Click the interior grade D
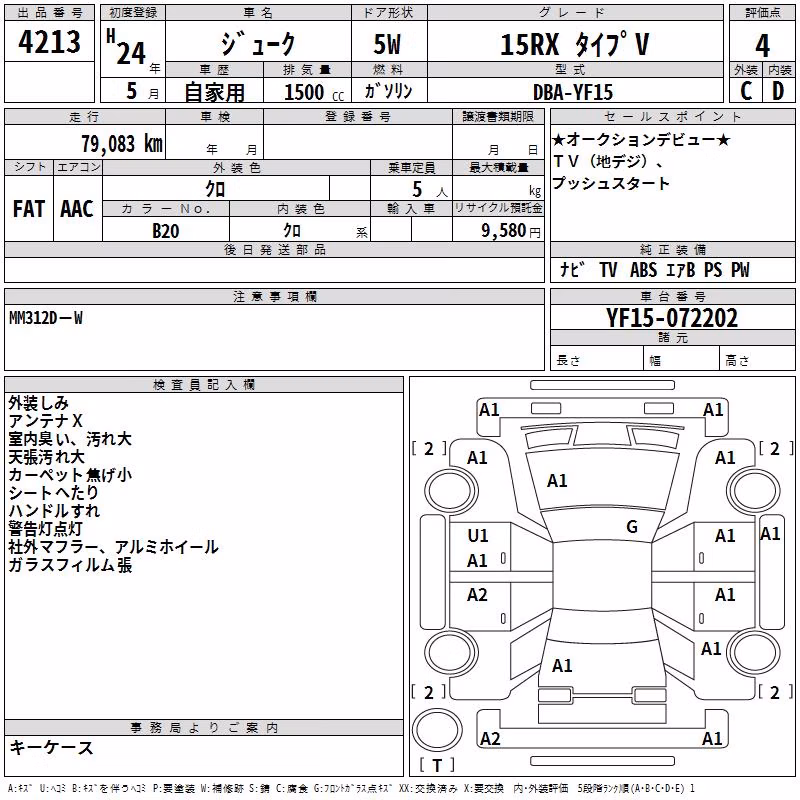Image resolution: width=800 pixels, height=800 pixels. point(778,91)
